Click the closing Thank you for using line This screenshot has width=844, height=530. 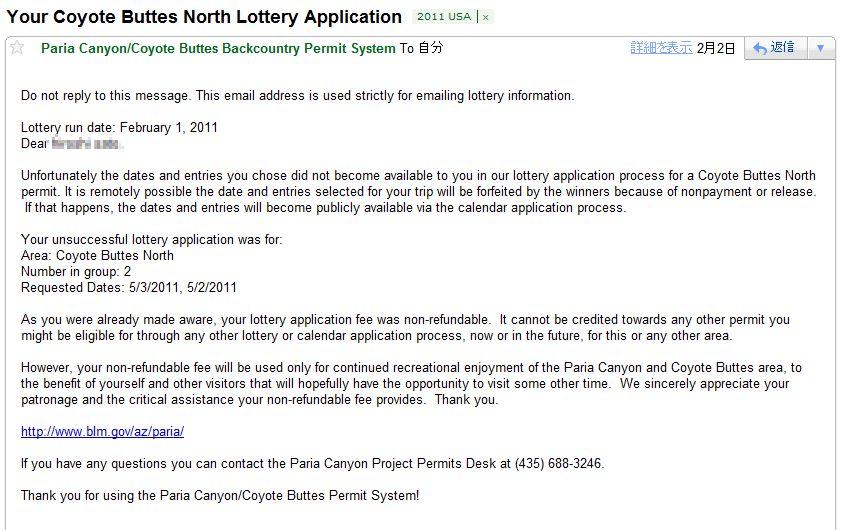220,496
